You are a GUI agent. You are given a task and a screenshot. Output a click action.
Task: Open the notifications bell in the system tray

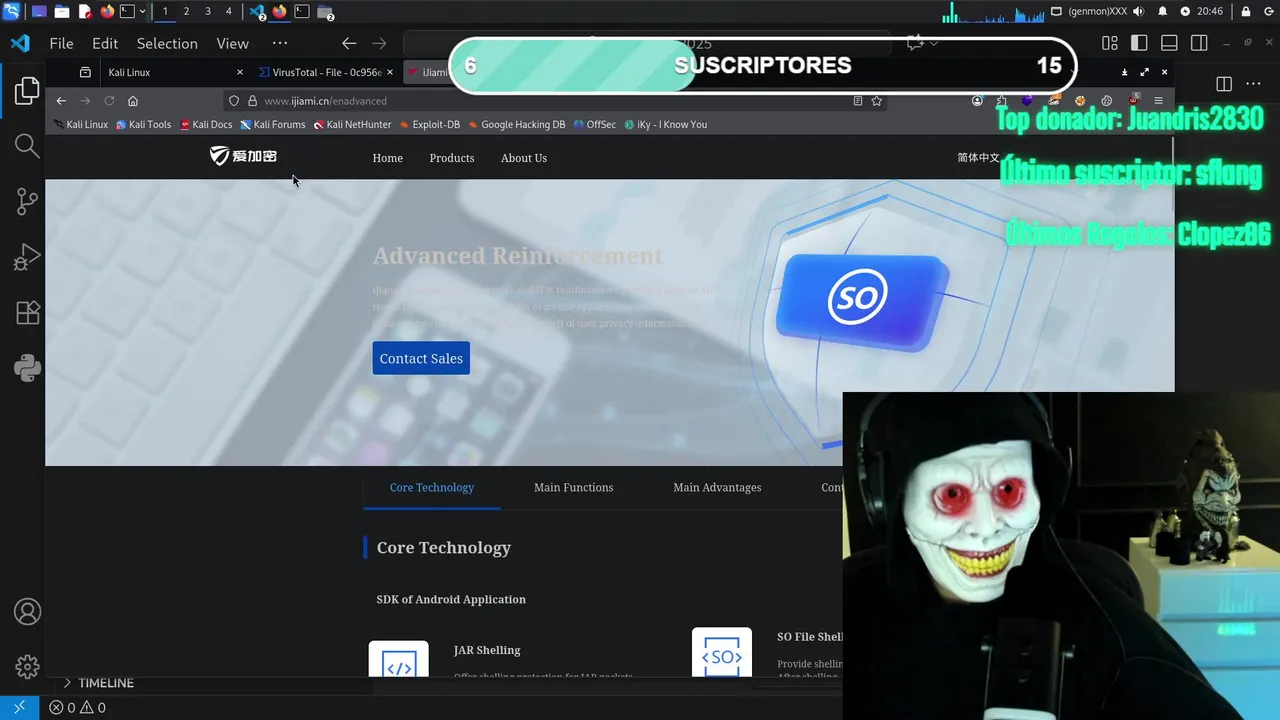click(x=1163, y=12)
